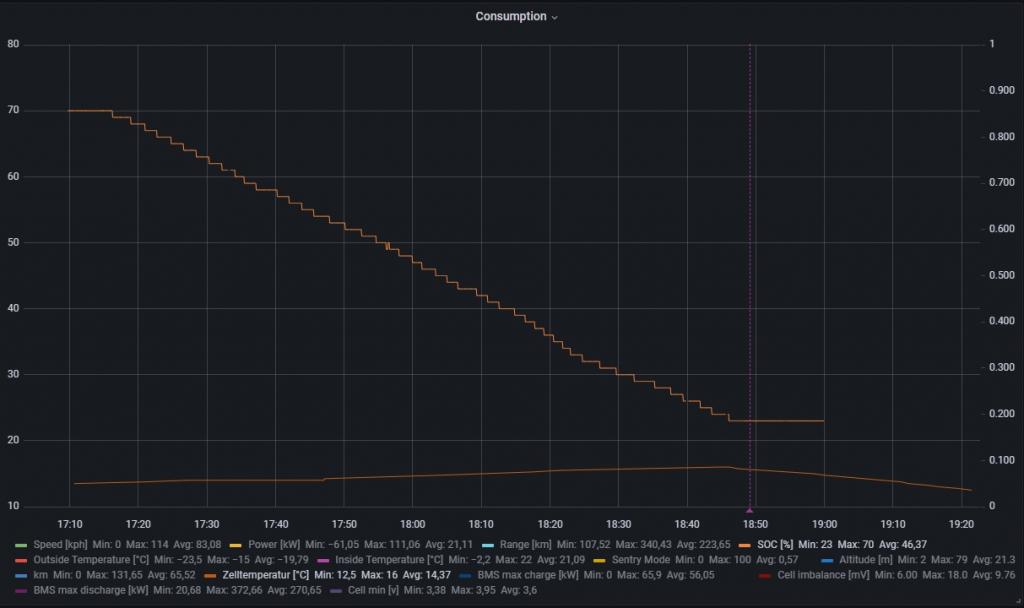The width and height of the screenshot is (1024, 608).
Task: Click the yellow Sentry Mode color swatch
Action: [599, 560]
